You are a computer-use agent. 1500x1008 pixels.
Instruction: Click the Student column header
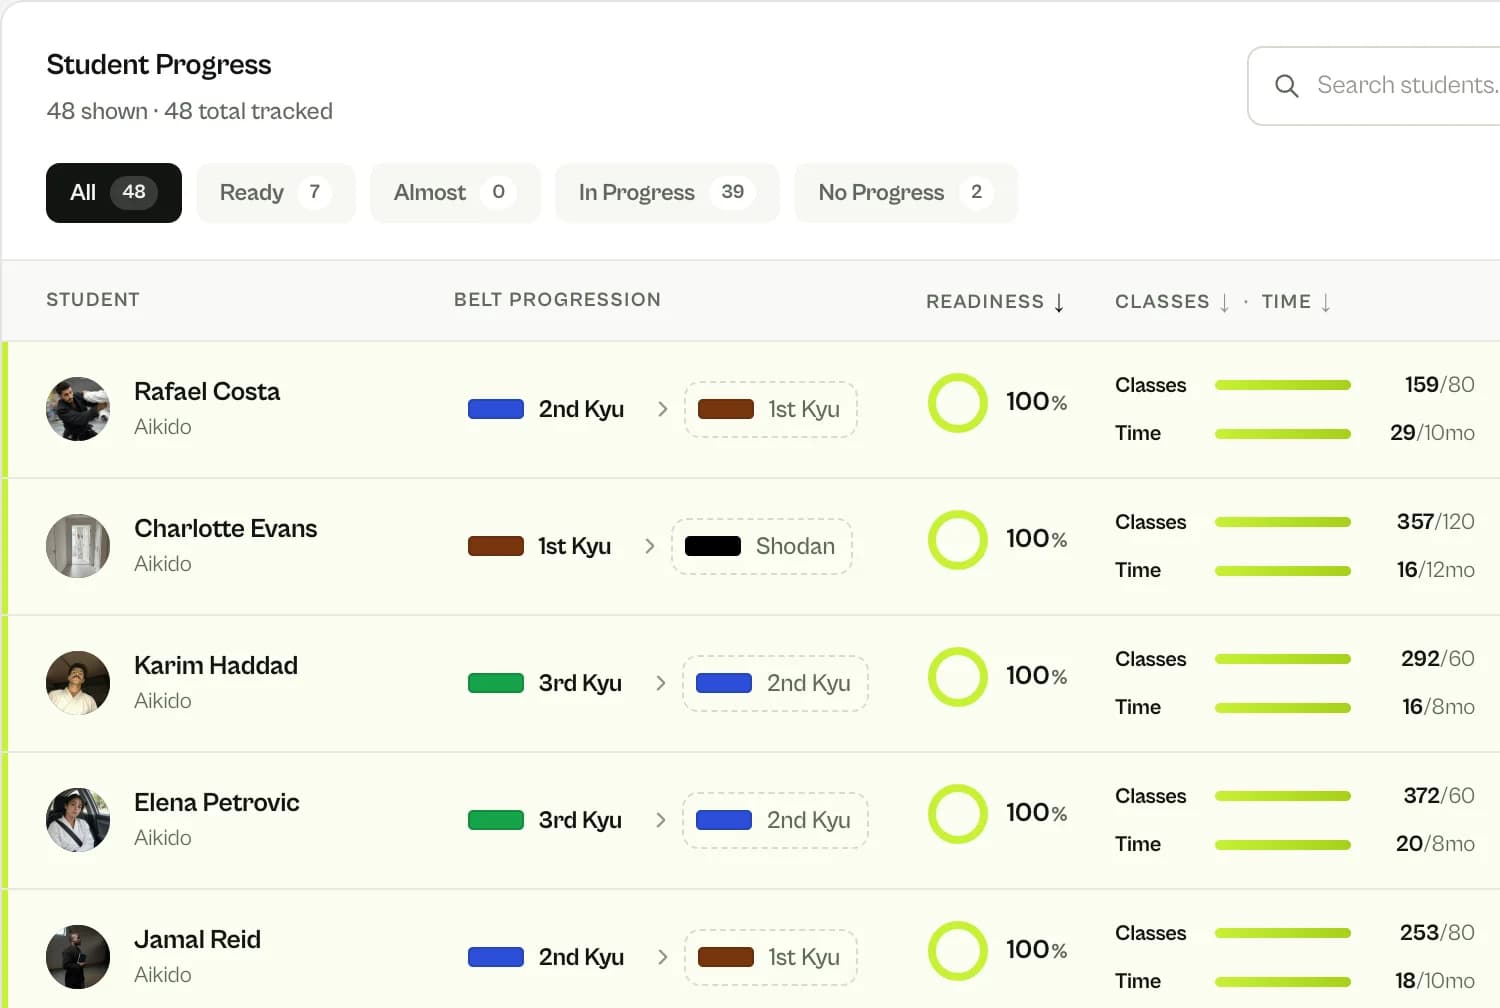(93, 300)
